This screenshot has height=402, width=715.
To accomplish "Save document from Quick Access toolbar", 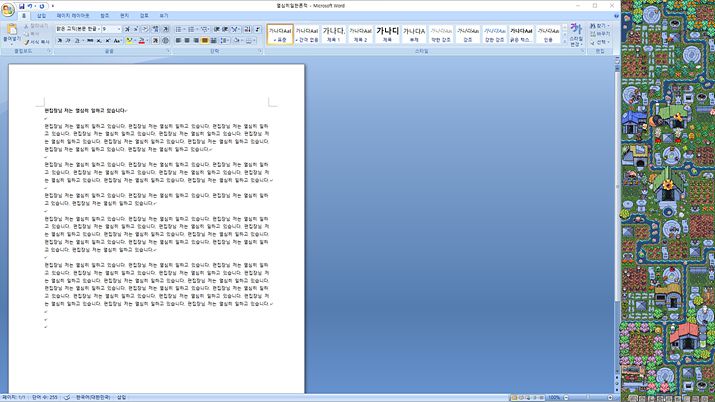I will tap(21, 6).
